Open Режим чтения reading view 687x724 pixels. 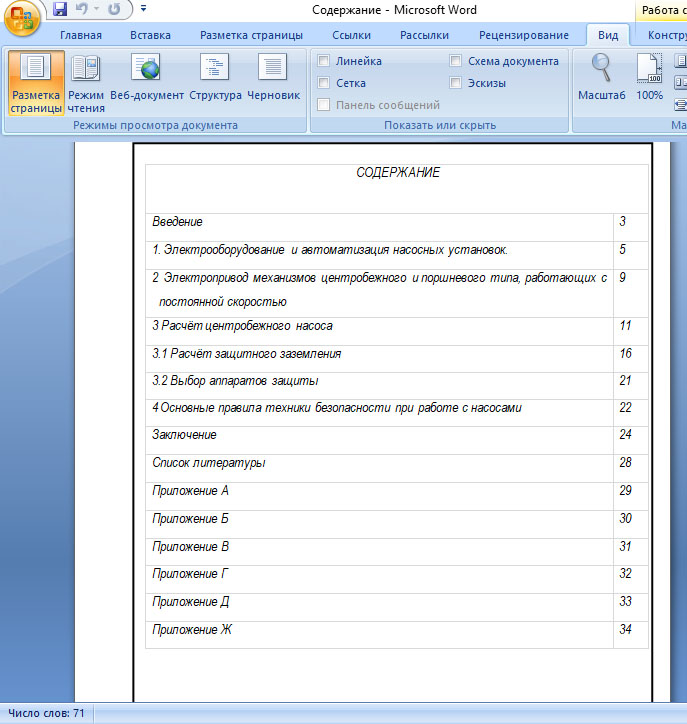pyautogui.click(x=86, y=82)
